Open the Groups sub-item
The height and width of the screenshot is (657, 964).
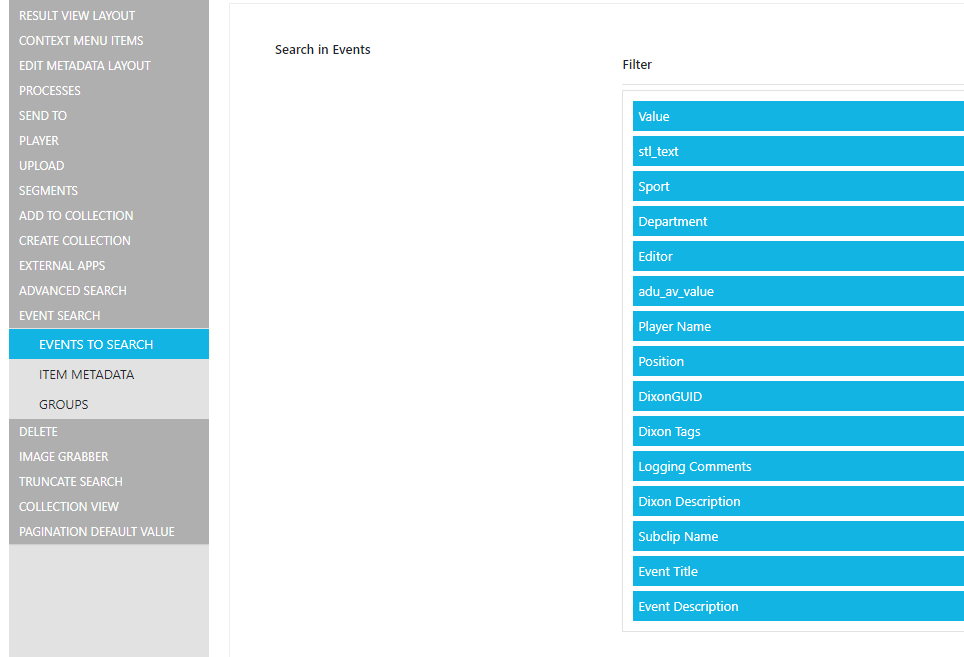click(64, 405)
